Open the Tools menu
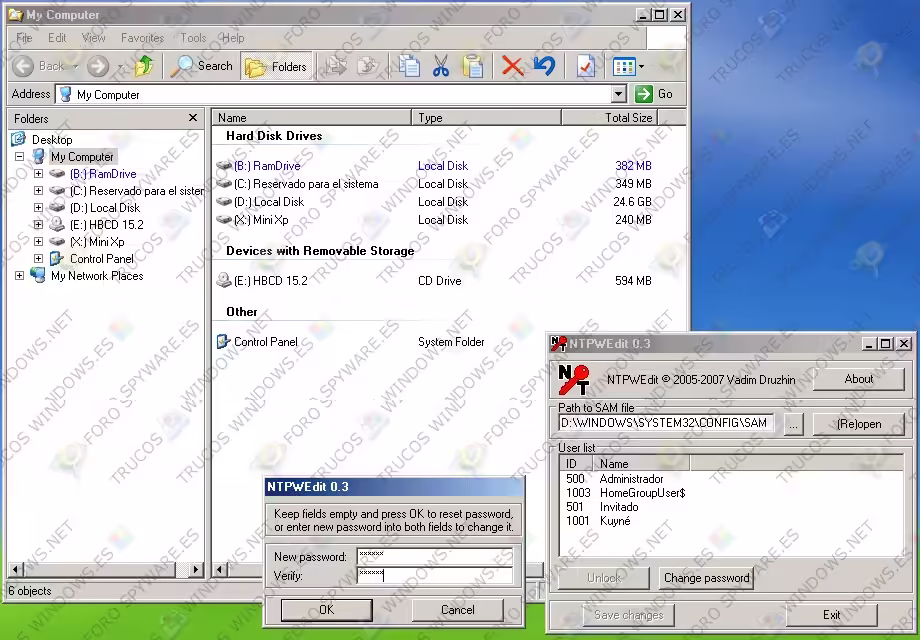 (x=193, y=37)
